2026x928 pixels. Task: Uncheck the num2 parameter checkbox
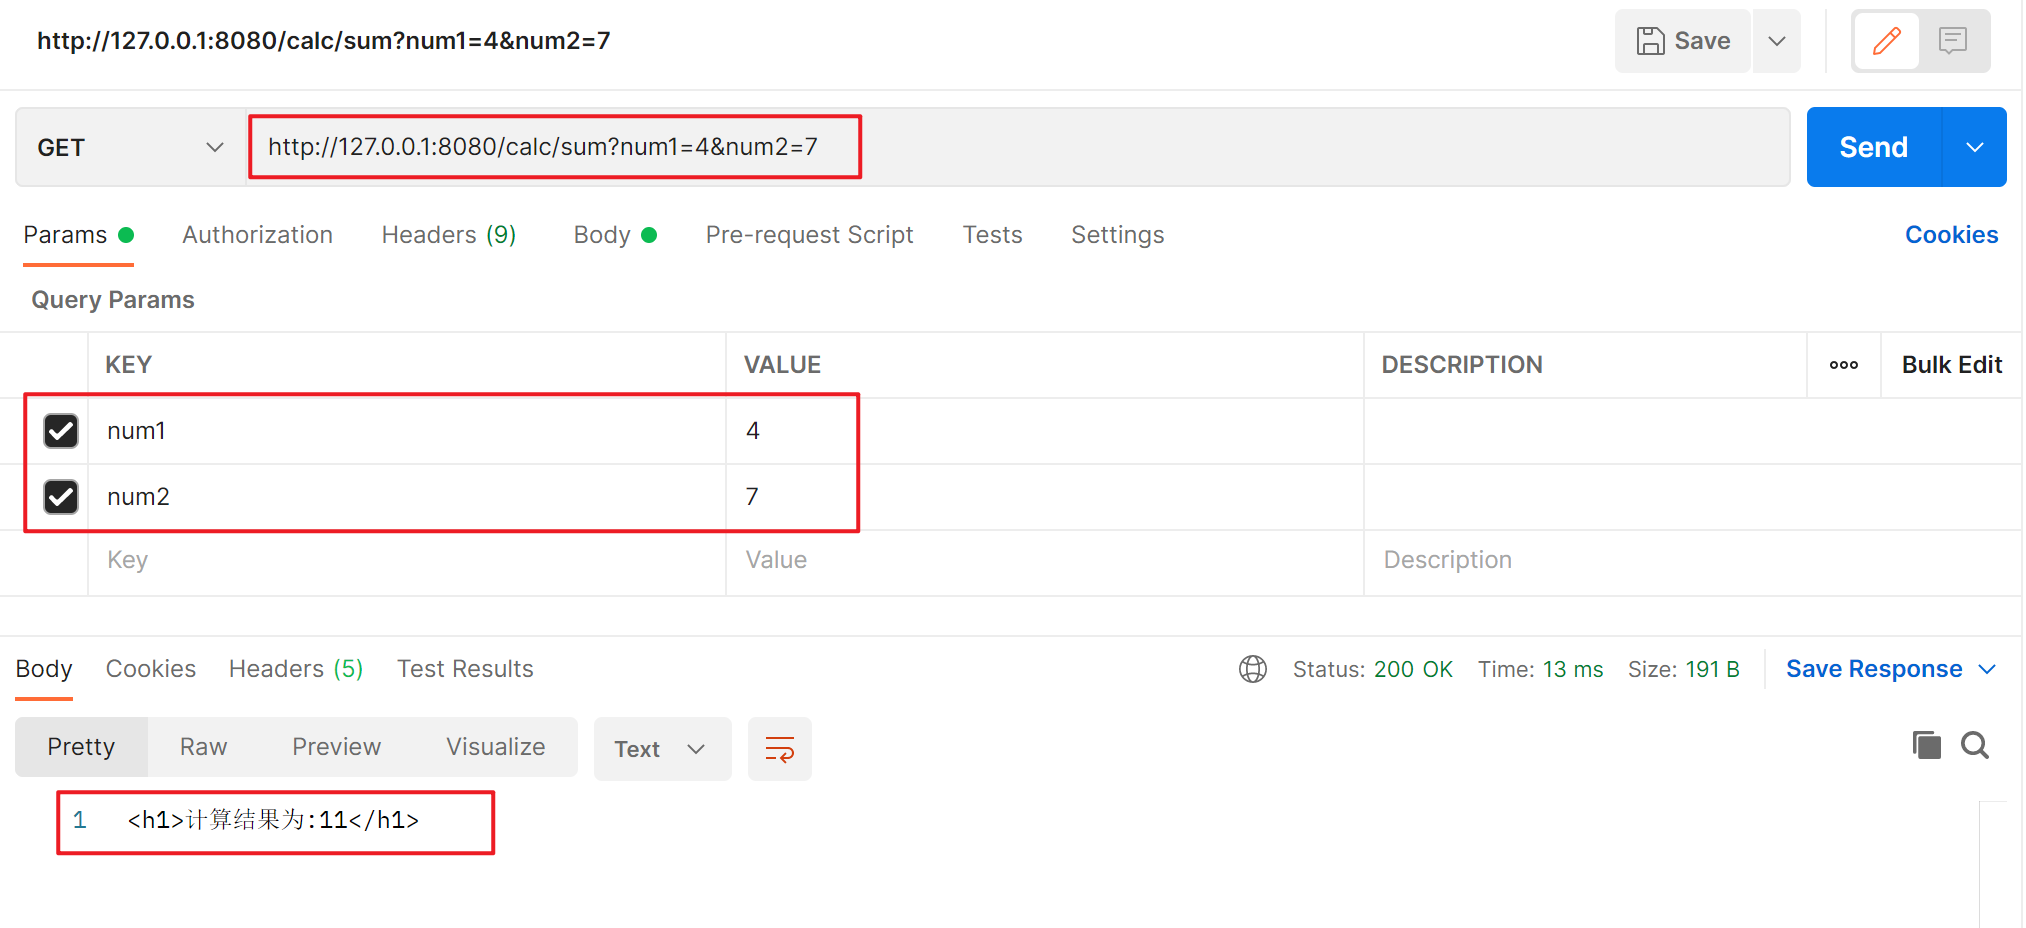(x=61, y=497)
